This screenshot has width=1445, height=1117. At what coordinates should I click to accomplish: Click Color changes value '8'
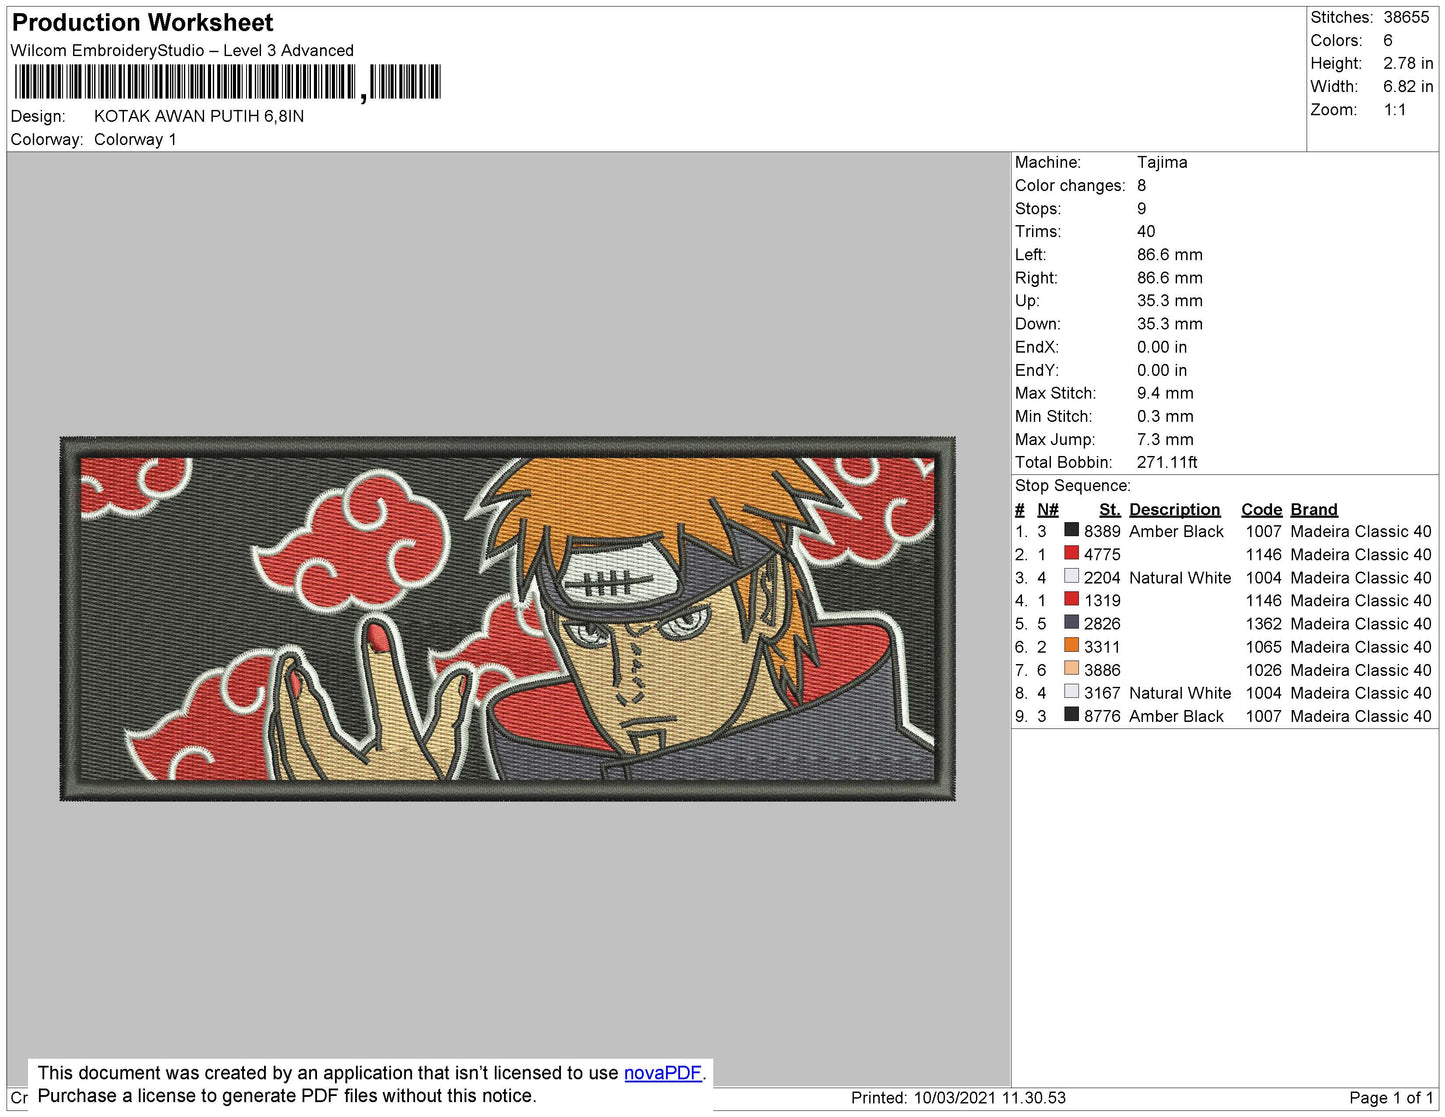click(1142, 185)
